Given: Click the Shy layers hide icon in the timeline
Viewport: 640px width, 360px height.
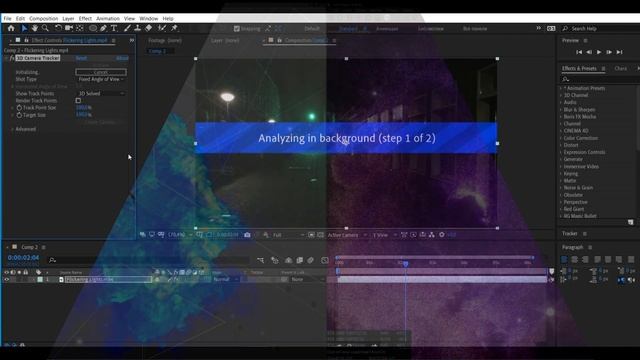Looking at the screenshot, I should (x=289, y=260).
